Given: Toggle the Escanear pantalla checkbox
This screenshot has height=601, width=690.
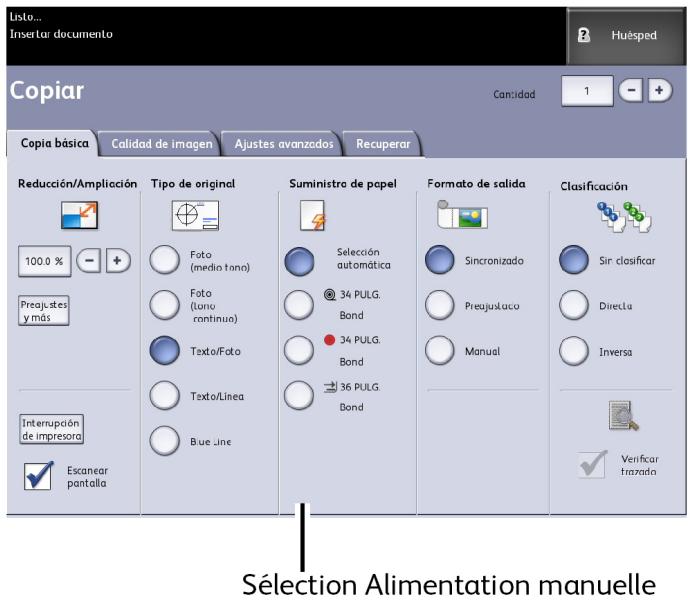Looking at the screenshot, I should pyautogui.click(x=38, y=477).
